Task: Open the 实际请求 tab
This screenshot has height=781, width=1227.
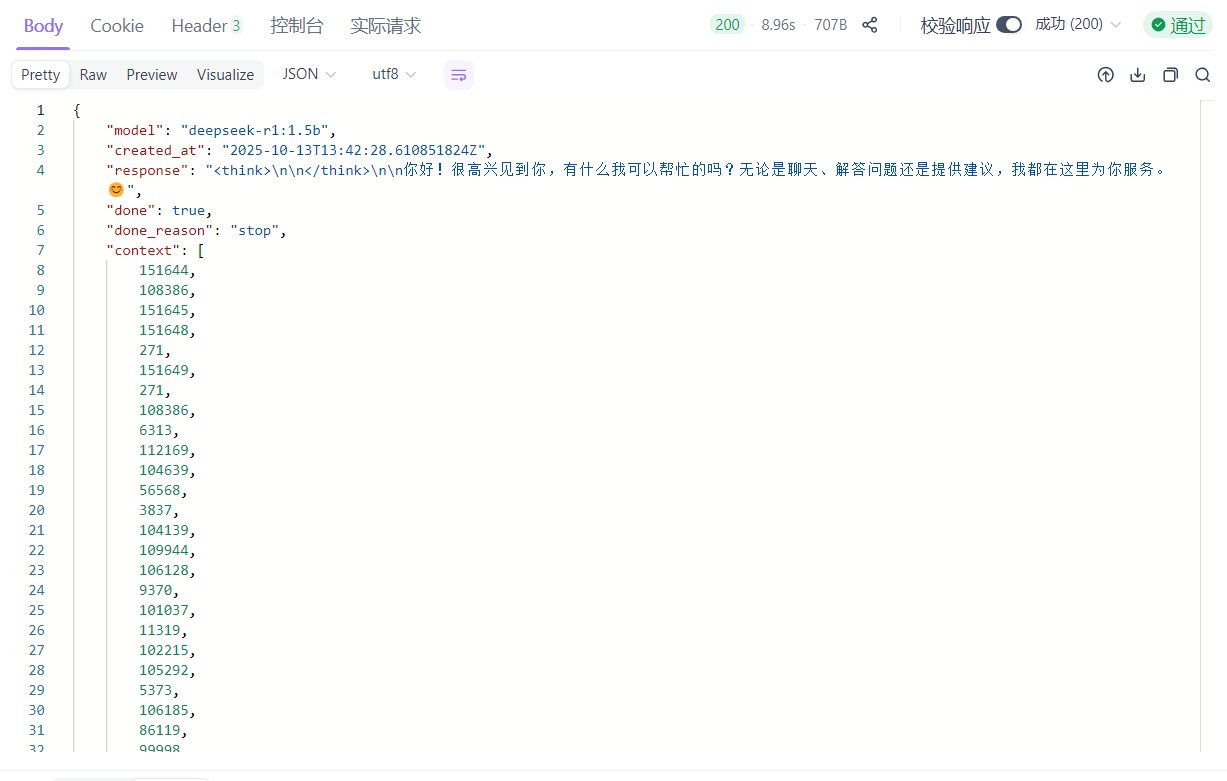Action: 385,26
